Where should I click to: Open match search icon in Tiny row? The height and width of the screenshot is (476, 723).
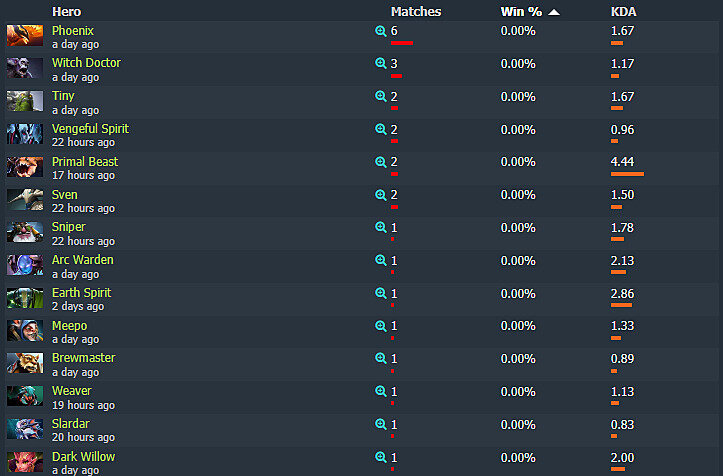click(380, 96)
